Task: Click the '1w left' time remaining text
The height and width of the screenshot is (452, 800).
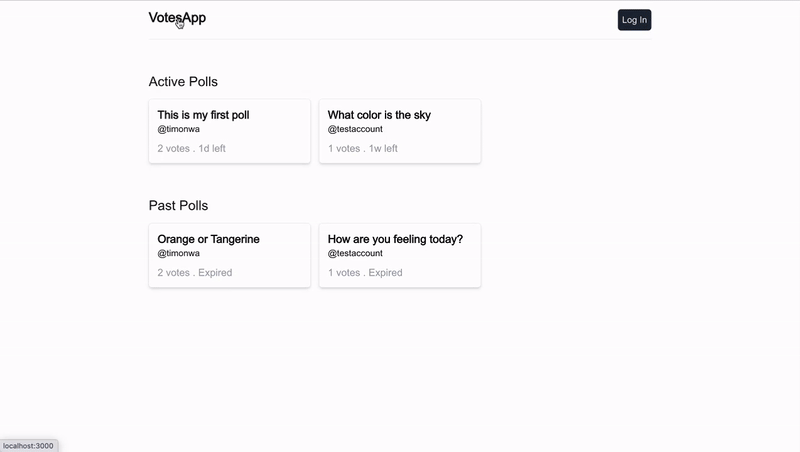Action: point(383,148)
